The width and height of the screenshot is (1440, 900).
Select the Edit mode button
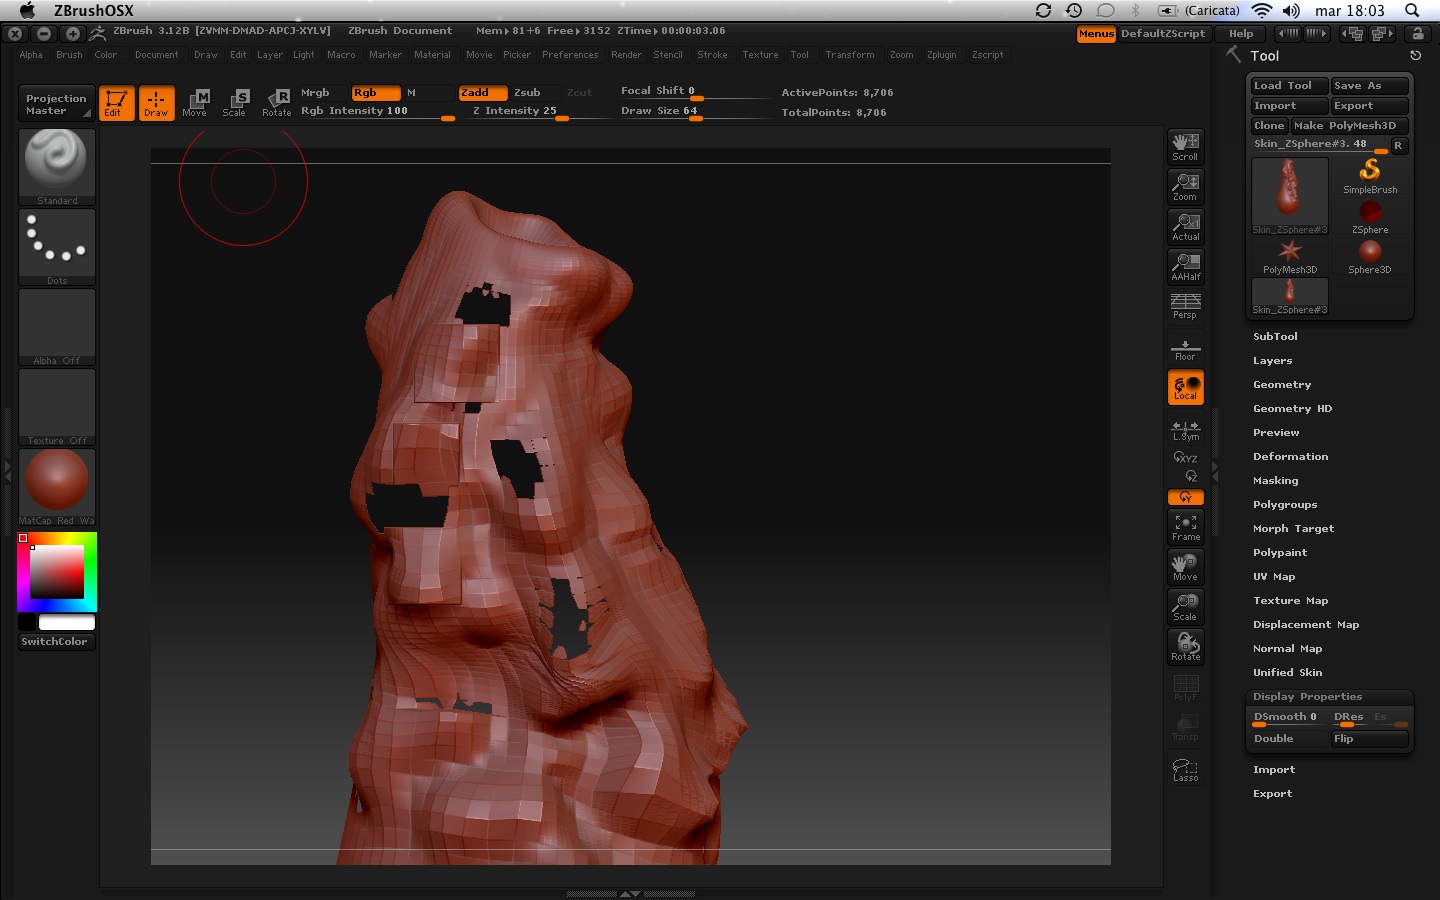coord(116,103)
